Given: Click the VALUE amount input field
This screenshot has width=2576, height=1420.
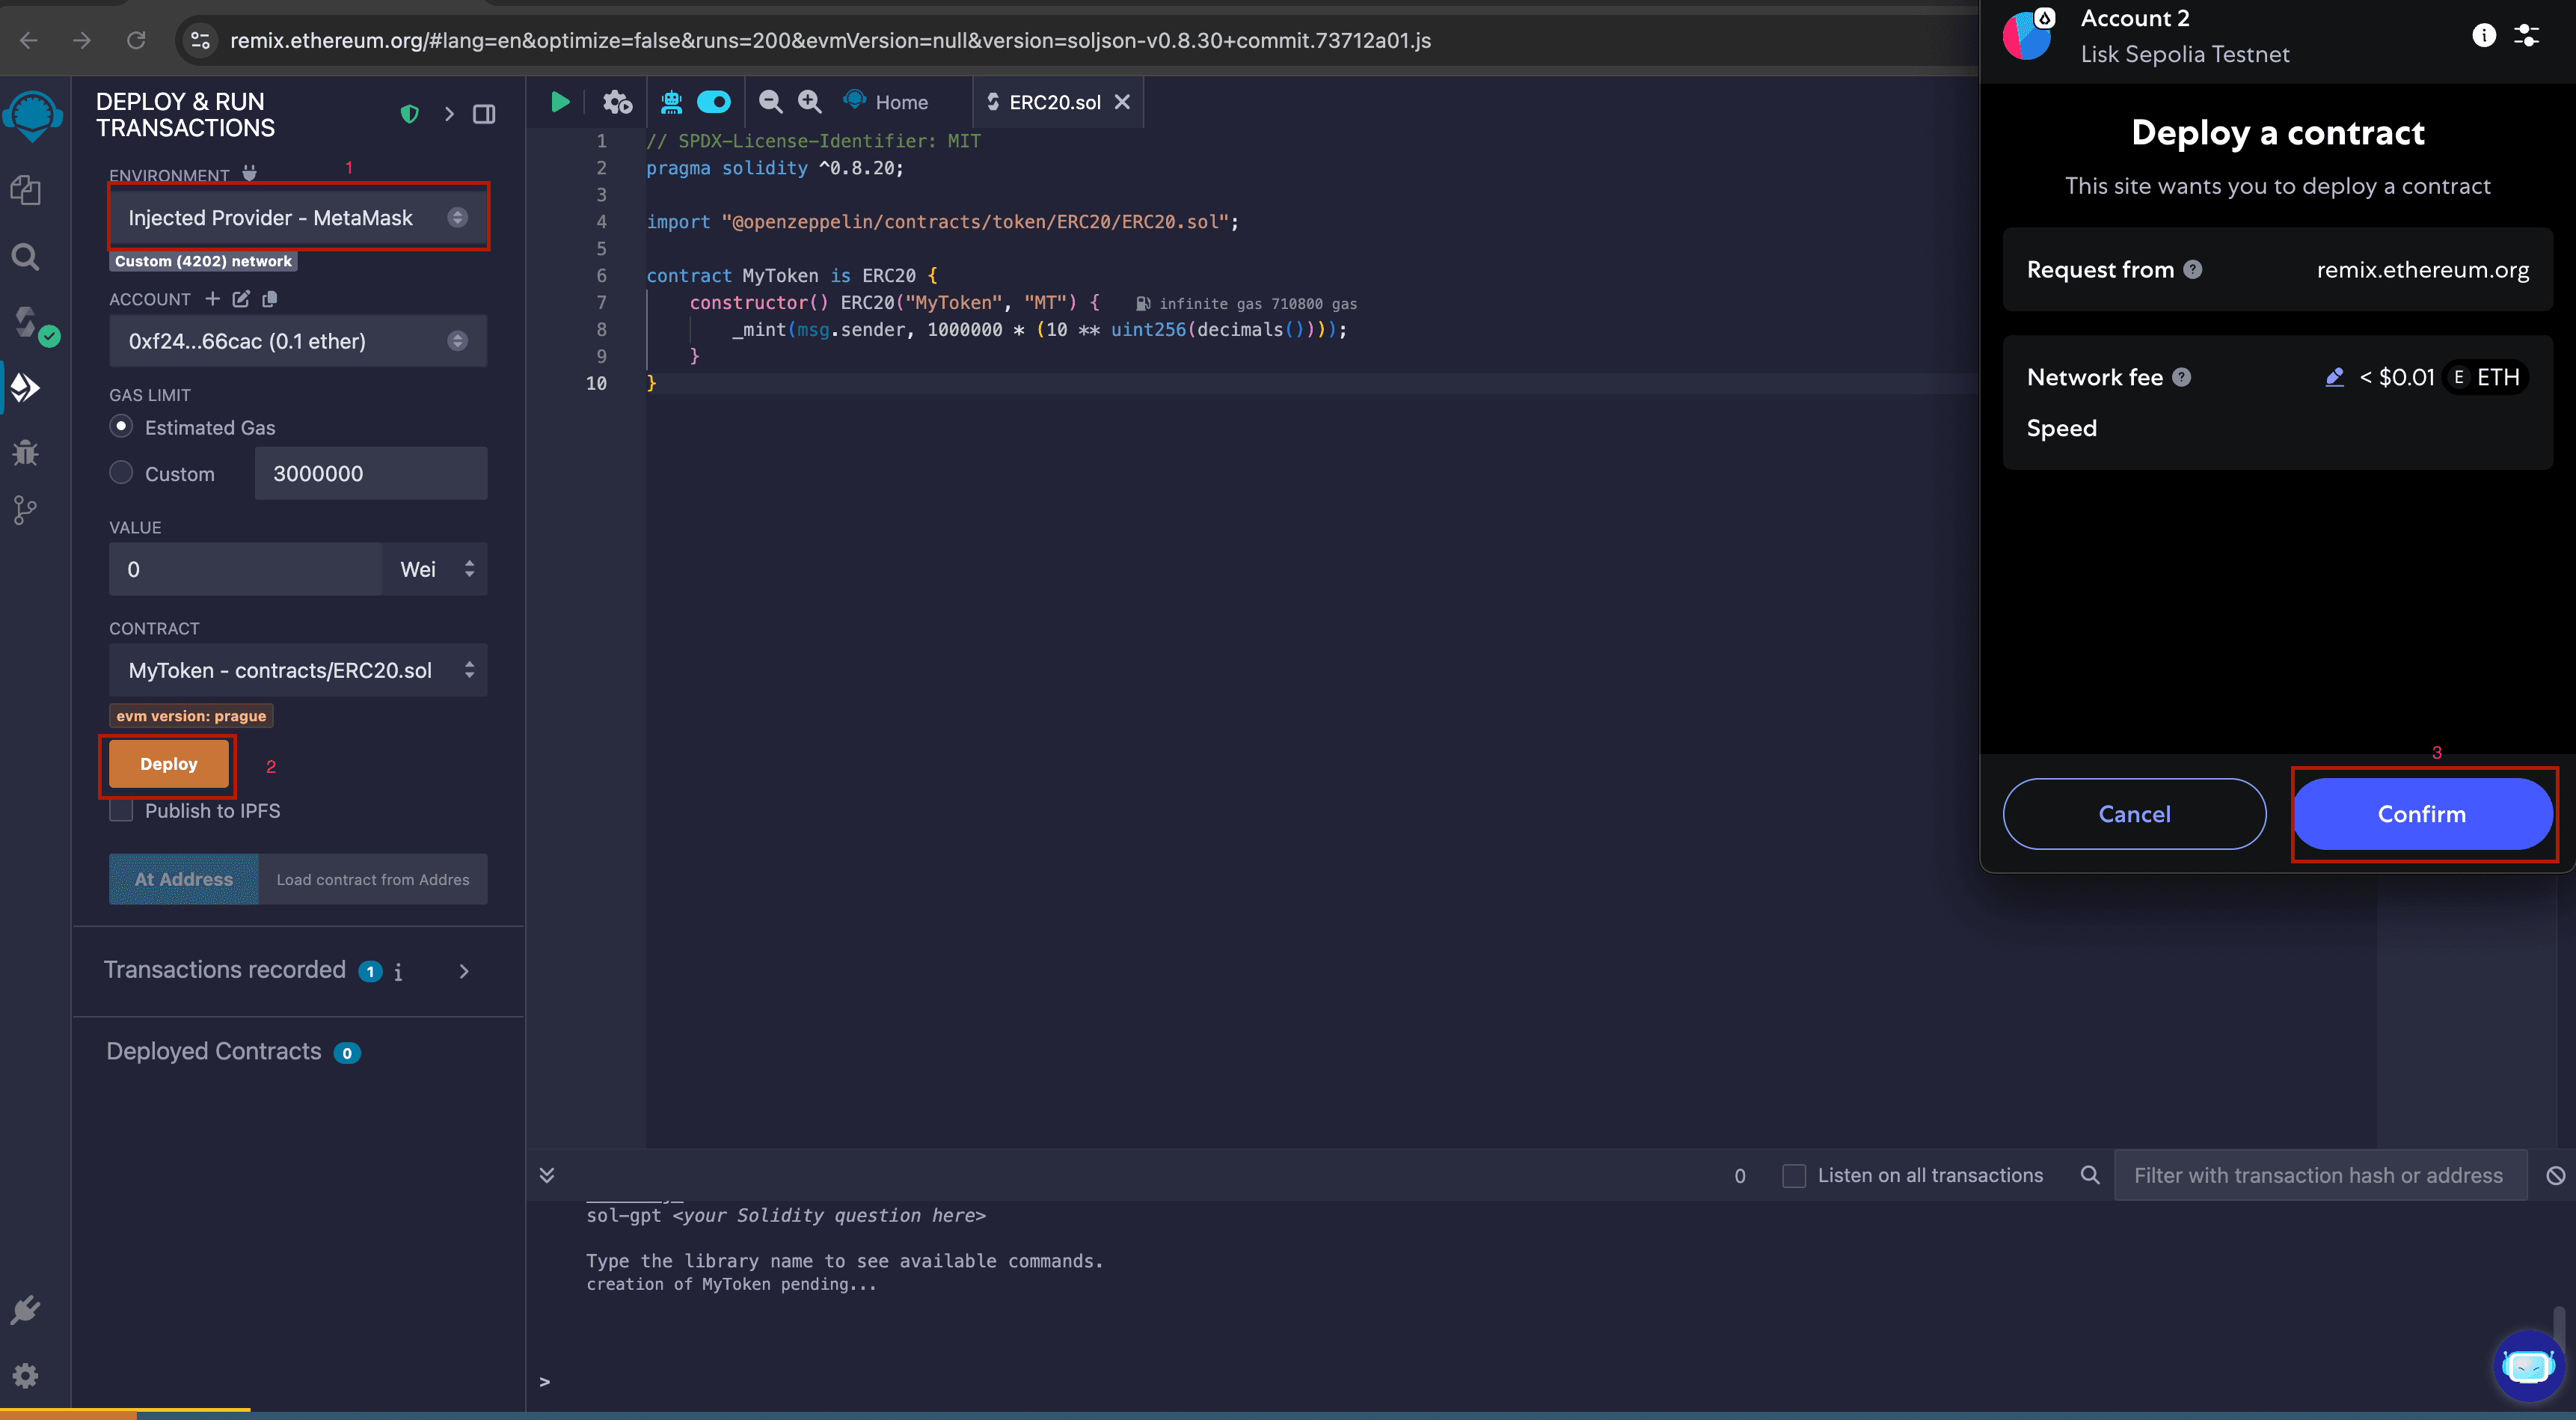Looking at the screenshot, I should pos(245,569).
